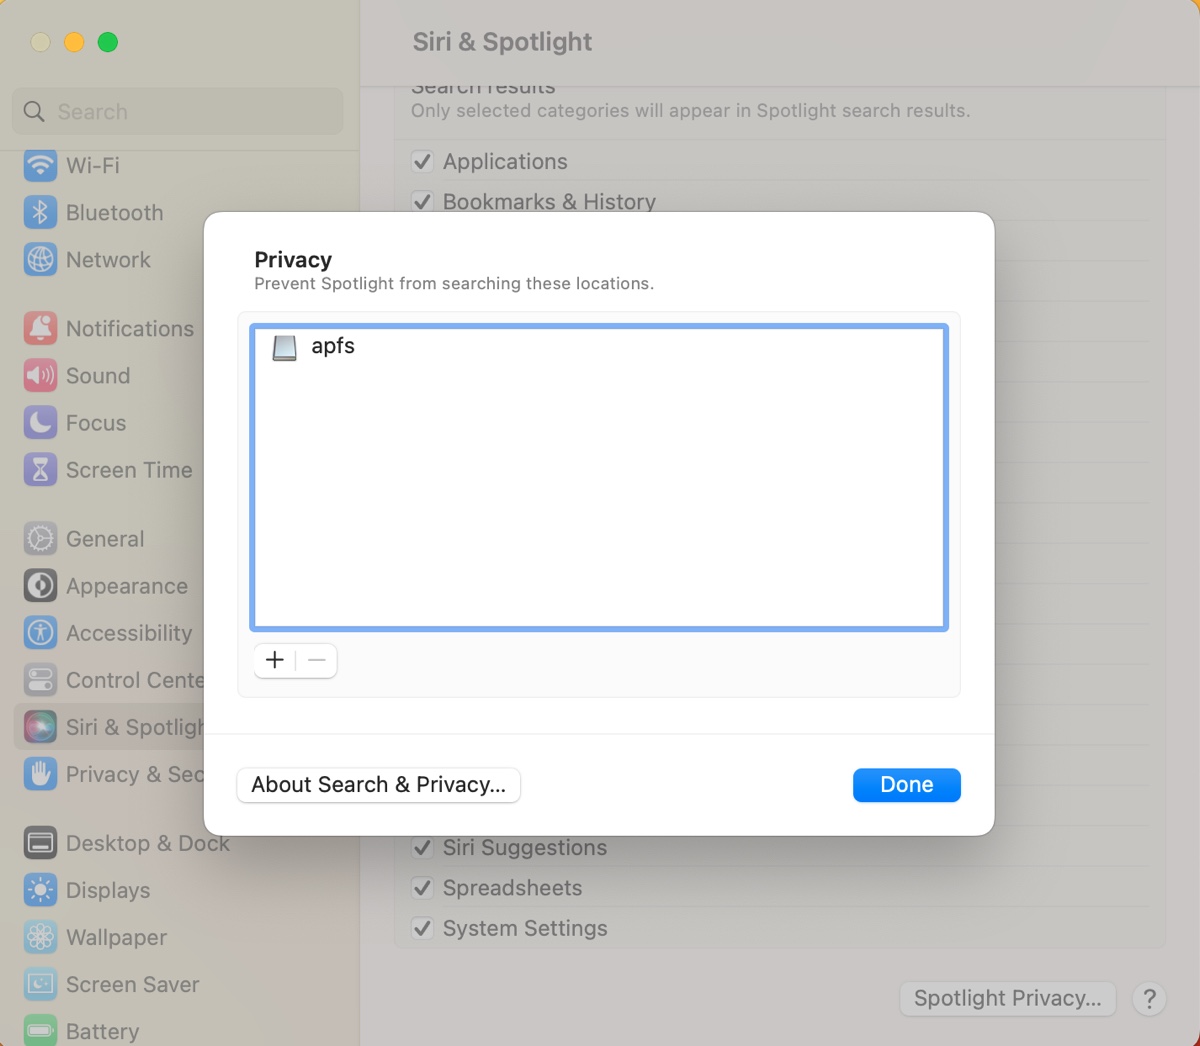The width and height of the screenshot is (1200, 1046).
Task: Click the Done button
Action: 907,785
